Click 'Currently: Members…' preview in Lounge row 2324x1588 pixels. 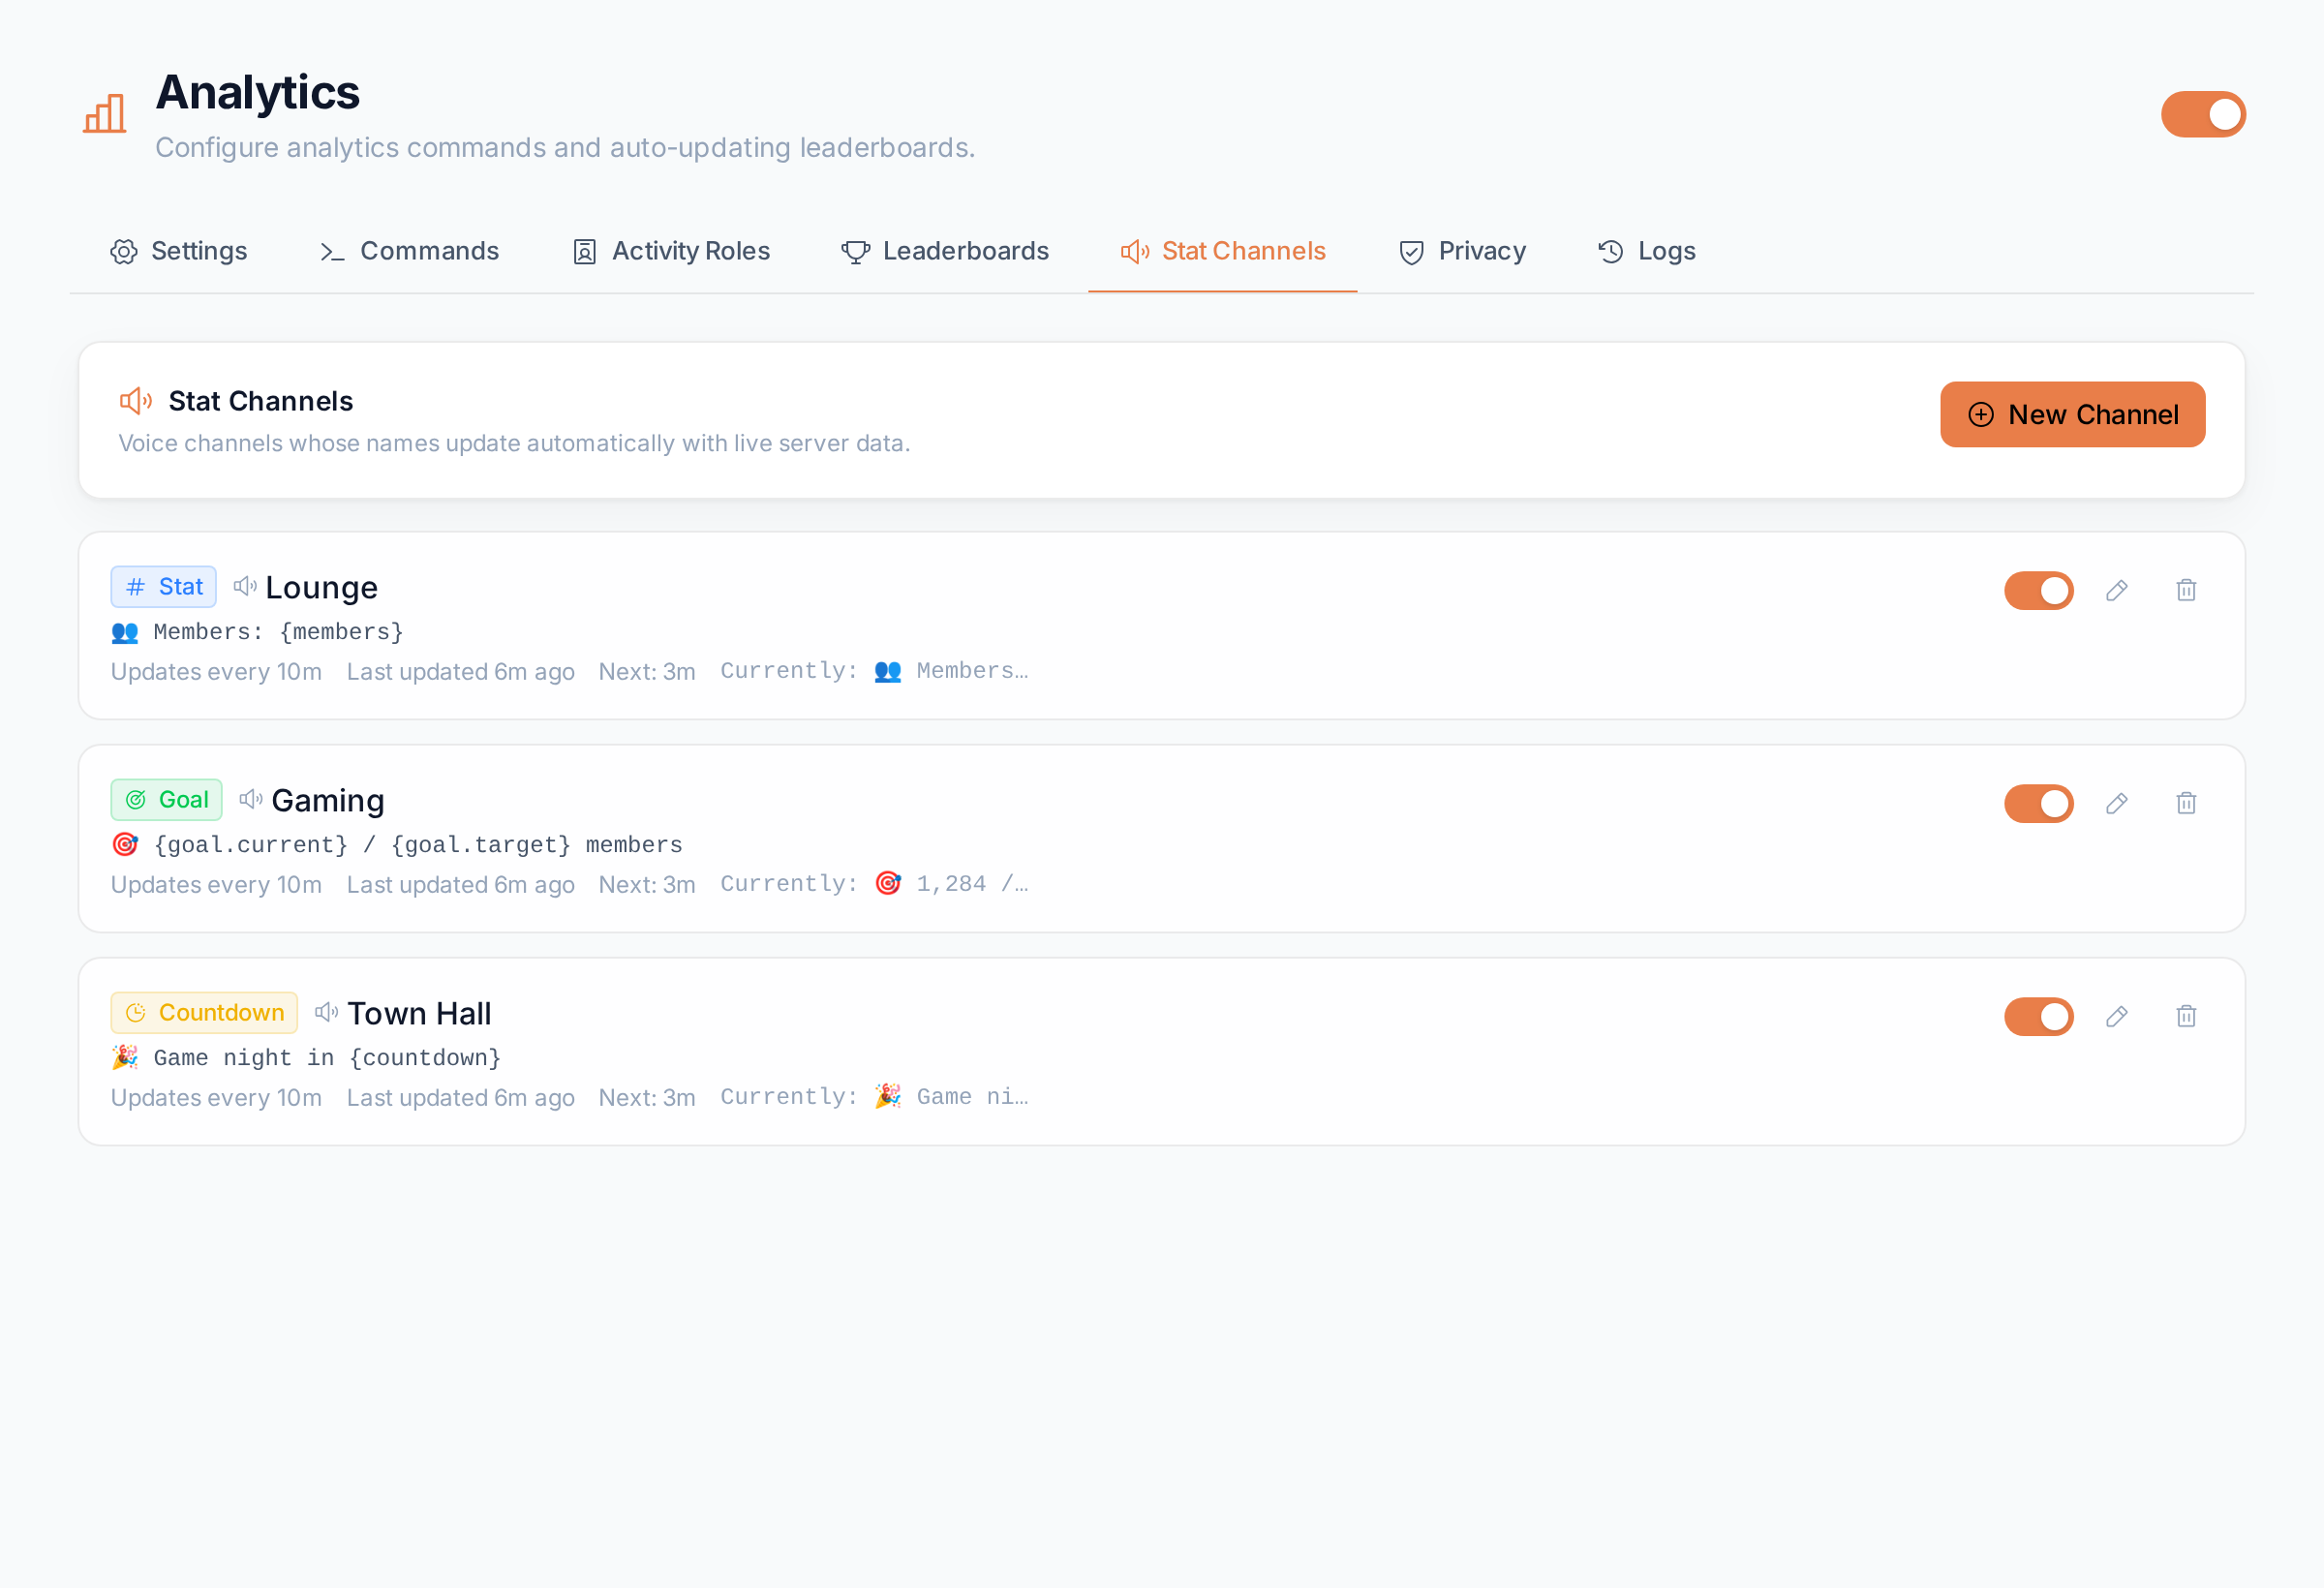(x=874, y=671)
